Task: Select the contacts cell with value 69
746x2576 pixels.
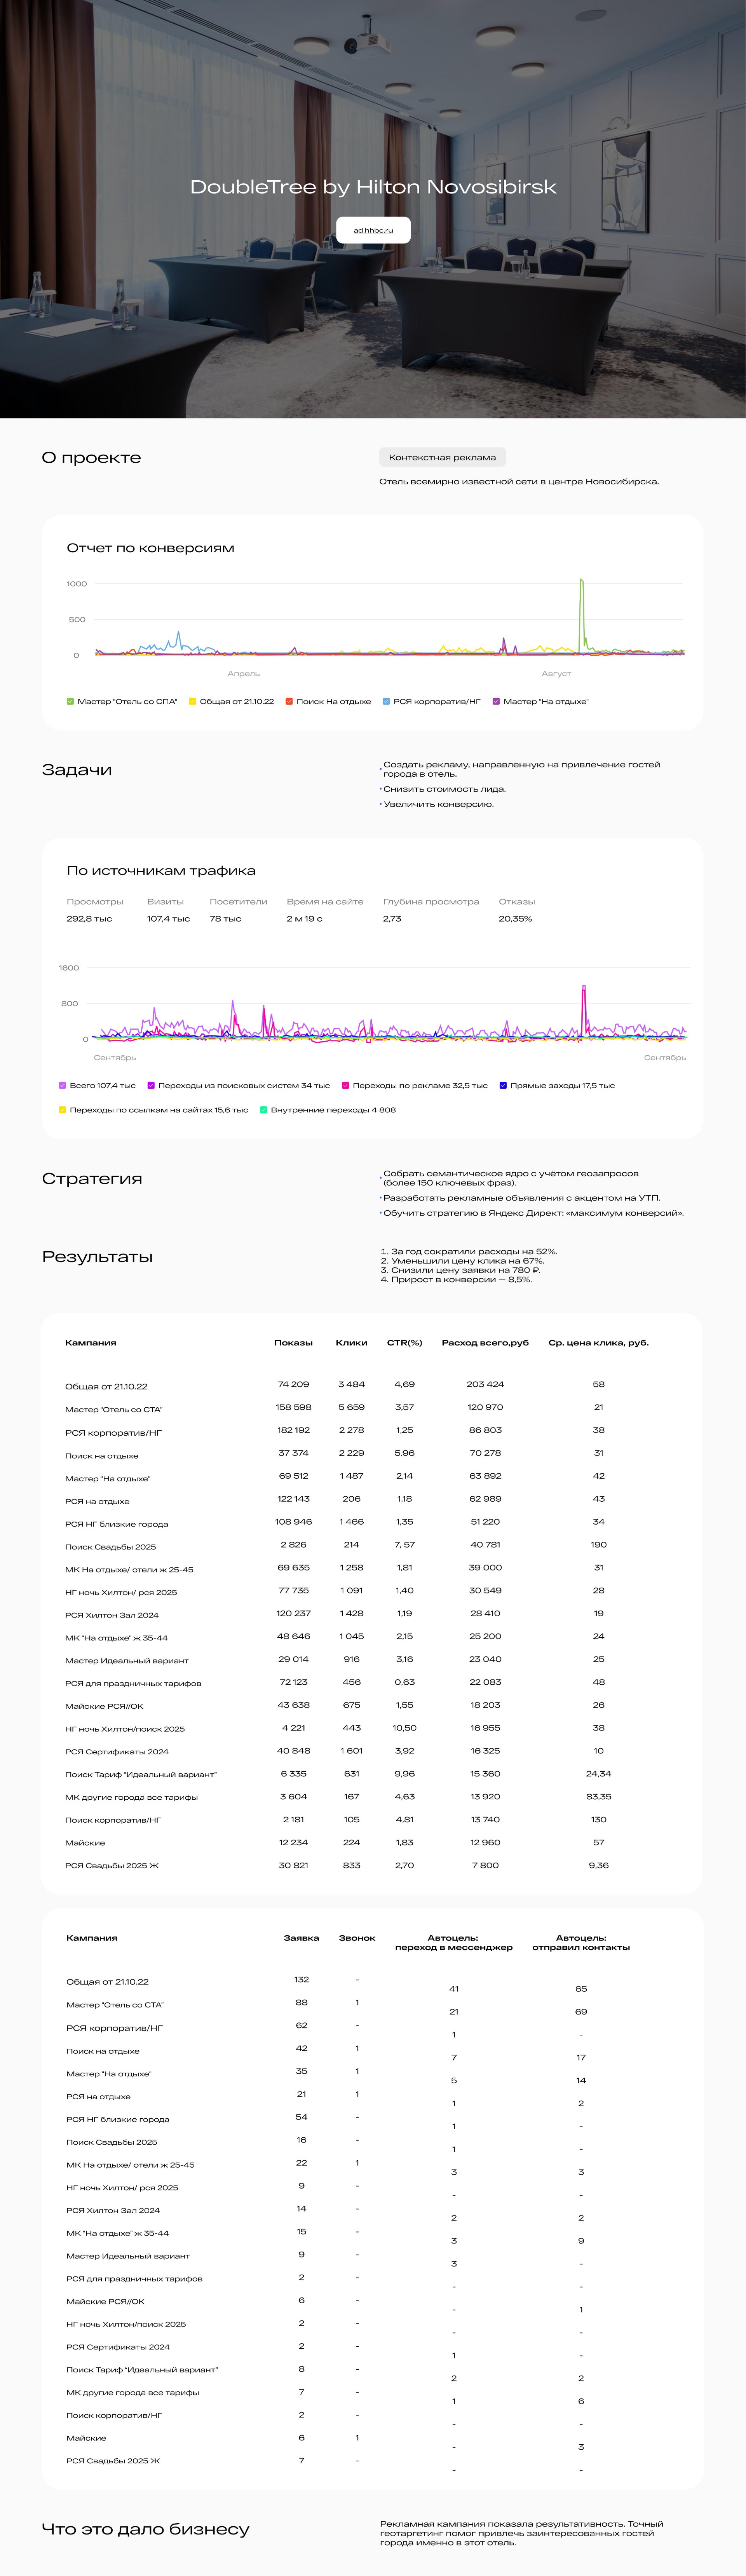Action: (x=581, y=2011)
